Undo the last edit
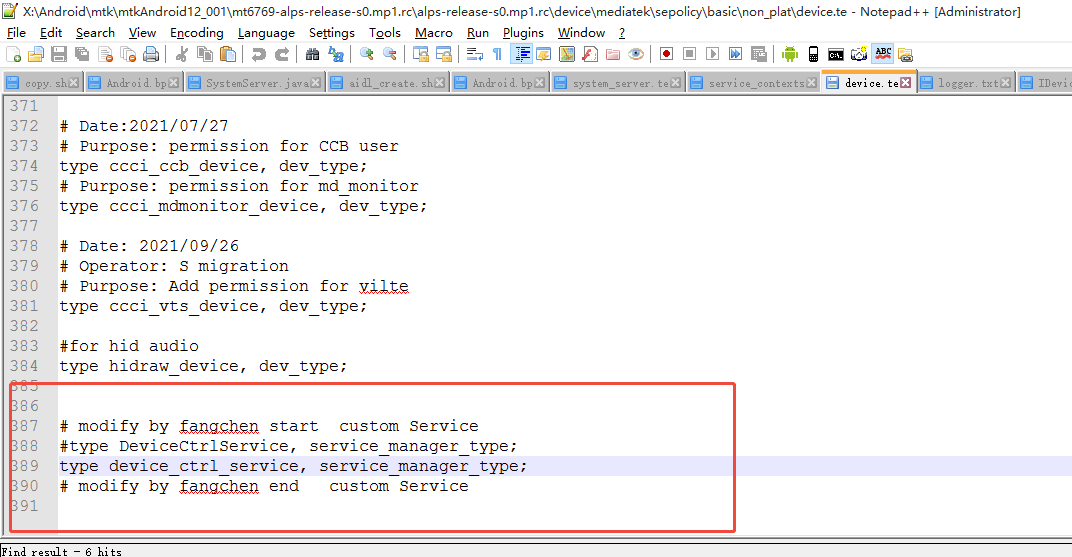 tap(258, 55)
